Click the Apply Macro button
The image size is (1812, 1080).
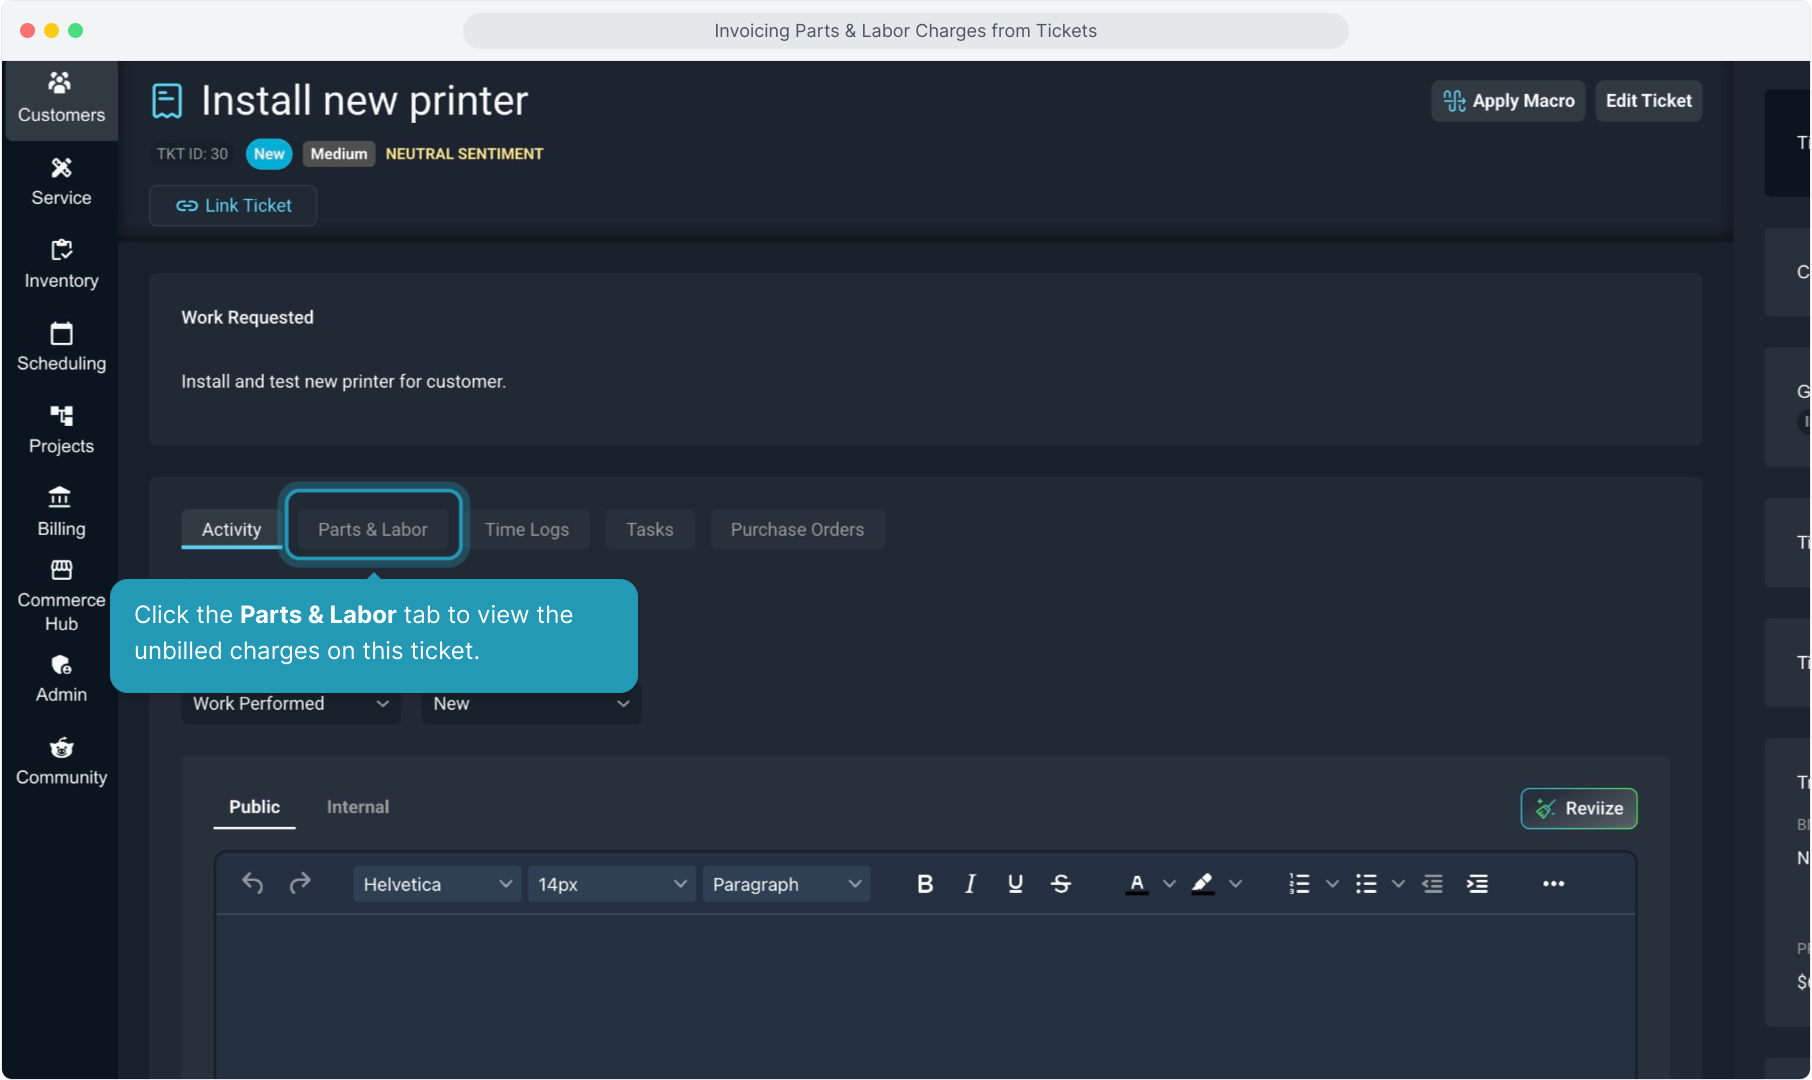pos(1508,101)
